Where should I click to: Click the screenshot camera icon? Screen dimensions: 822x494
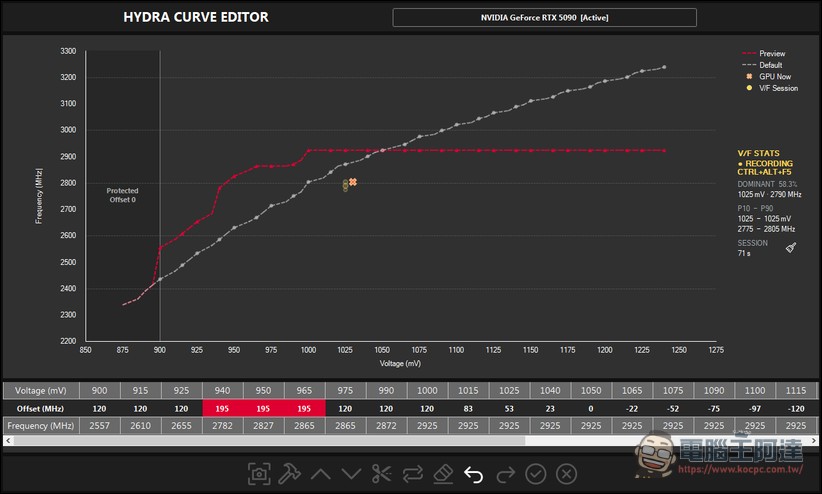pyautogui.click(x=259, y=474)
